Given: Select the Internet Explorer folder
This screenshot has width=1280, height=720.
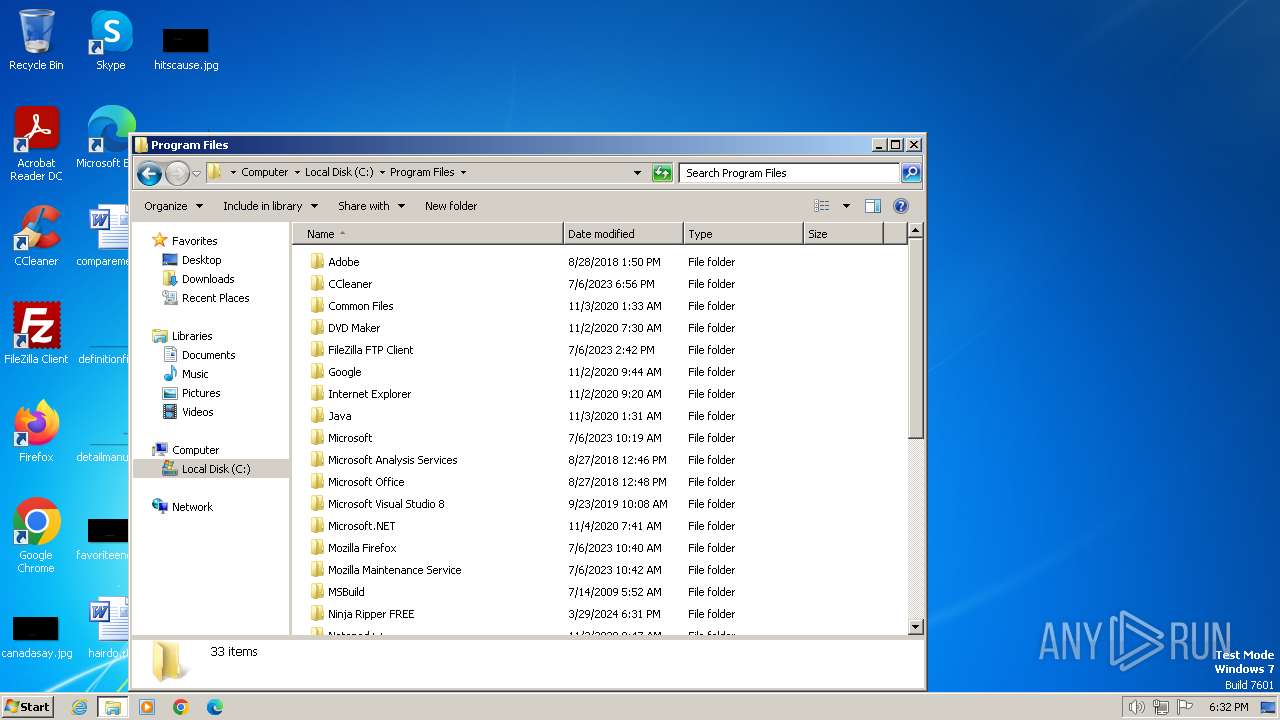Looking at the screenshot, I should pyautogui.click(x=369, y=394).
